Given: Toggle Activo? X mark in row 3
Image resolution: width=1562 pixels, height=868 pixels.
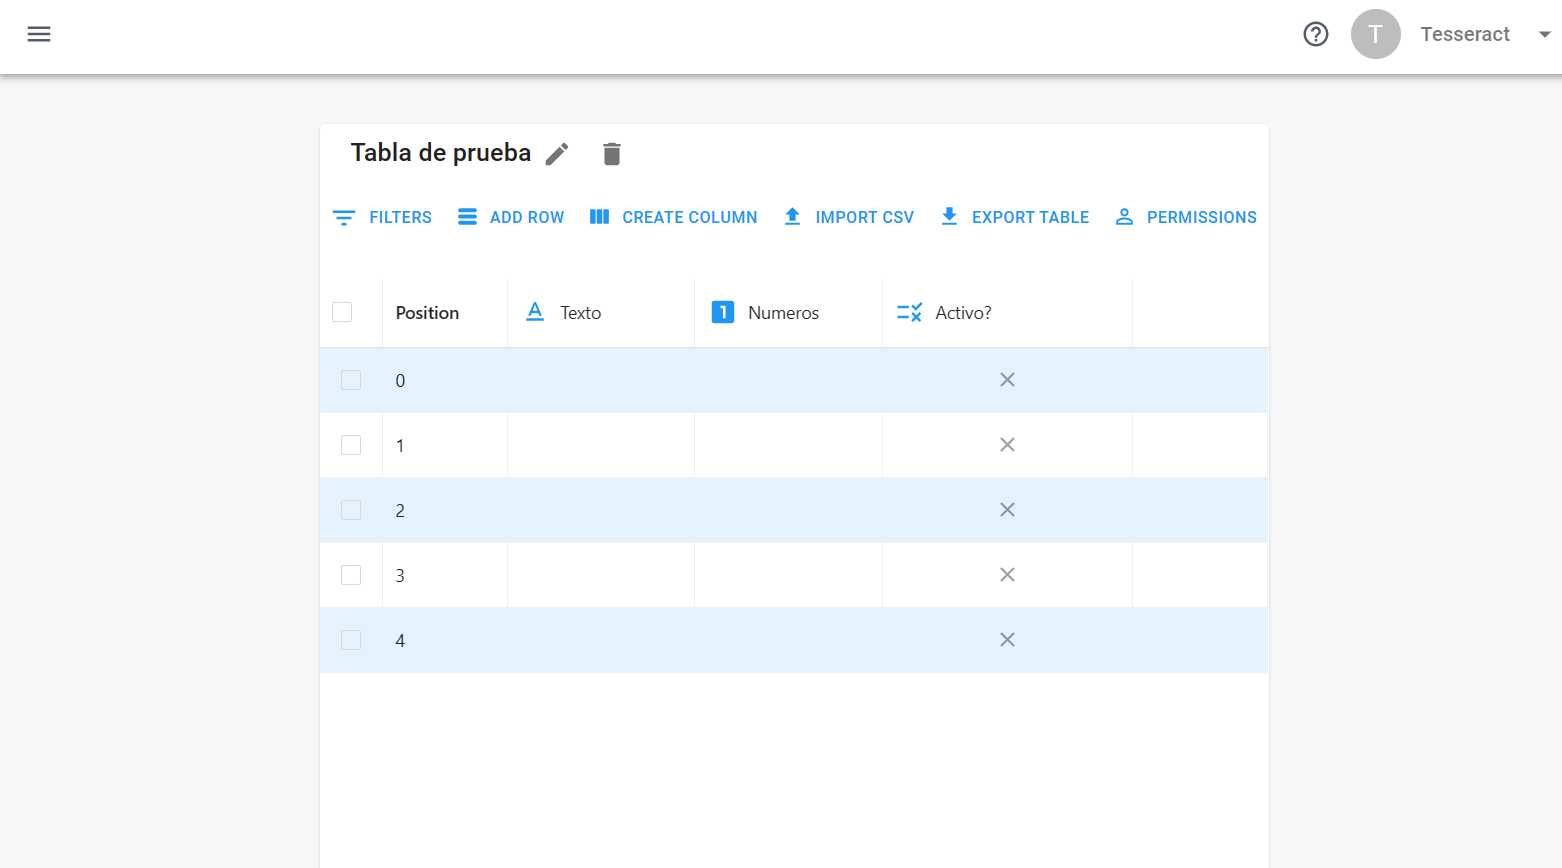Looking at the screenshot, I should pyautogui.click(x=1007, y=575).
